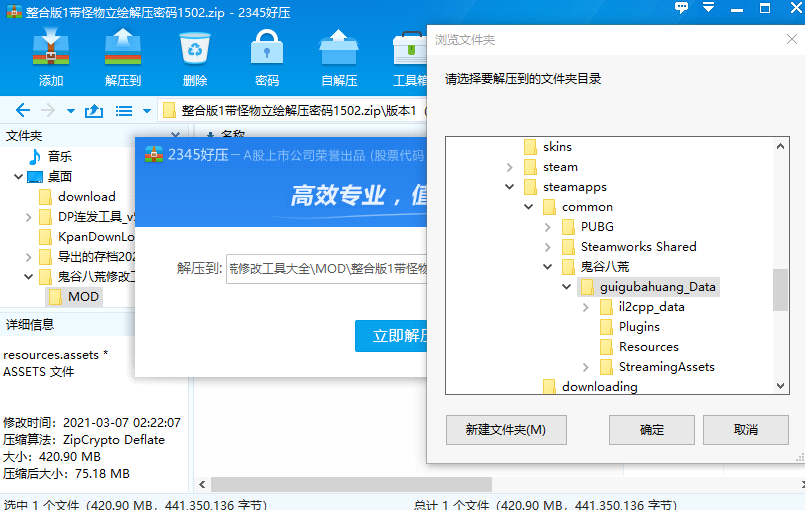Click the 详细信息 panel header
Image resolution: width=805 pixels, height=510 pixels.
[30, 325]
